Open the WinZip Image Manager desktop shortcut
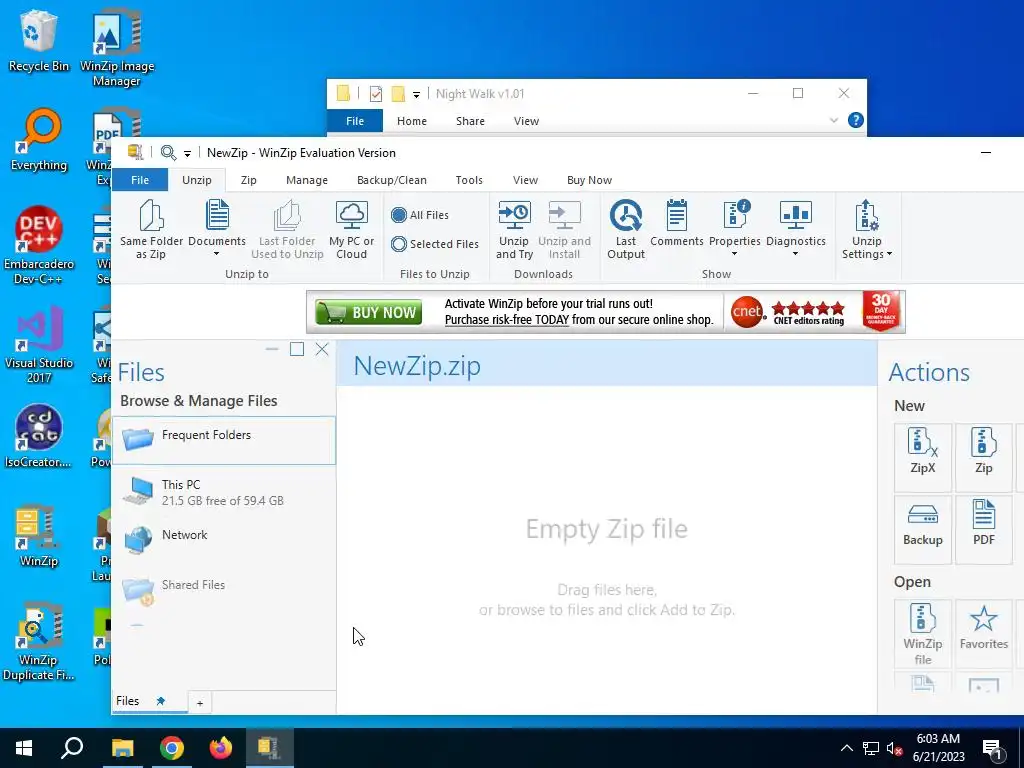Image resolution: width=1024 pixels, height=768 pixels. click(x=117, y=48)
